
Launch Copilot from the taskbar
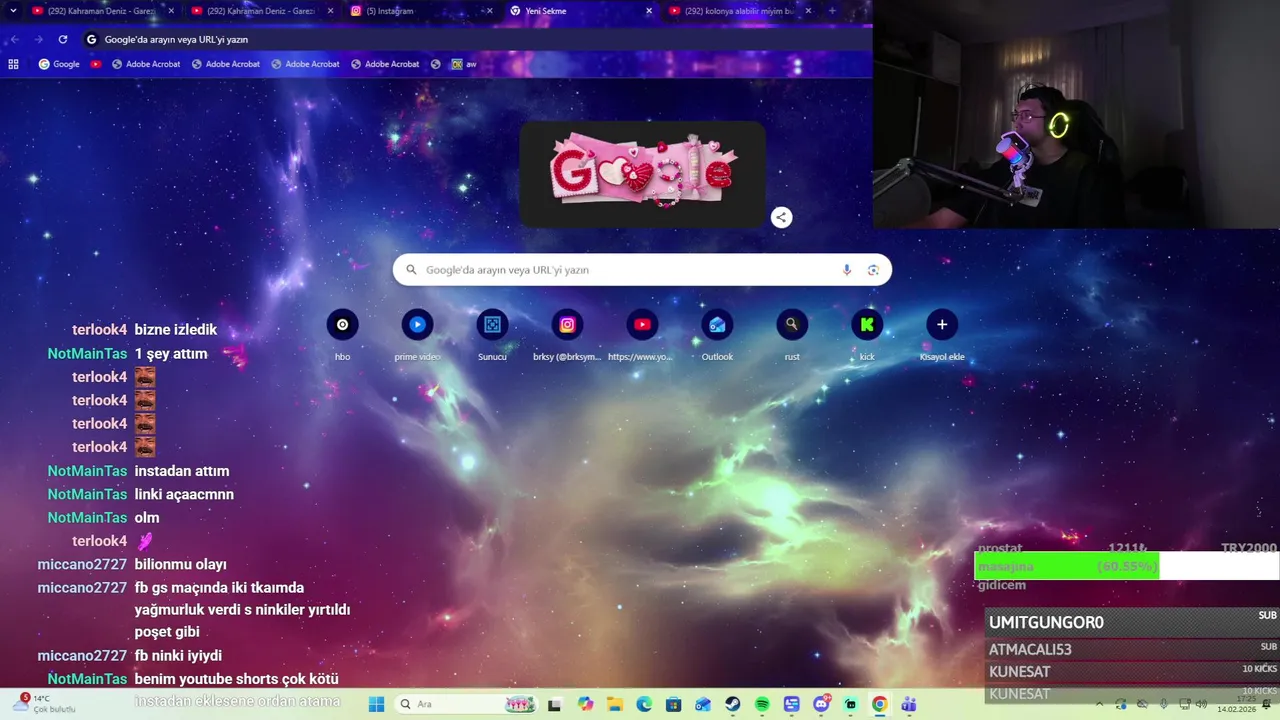coord(585,704)
